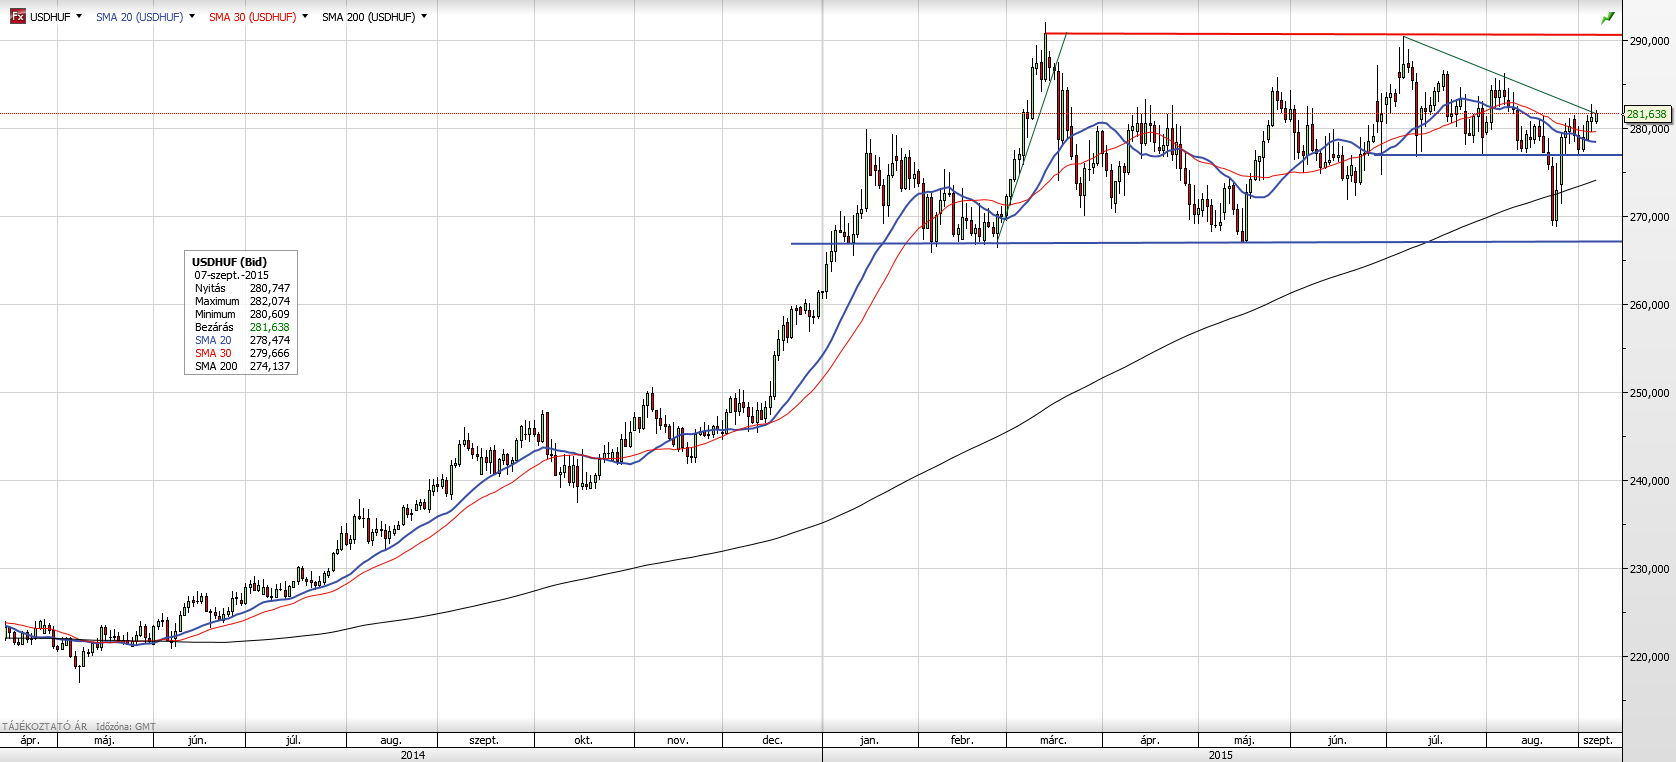Click the dec. month label

tap(772, 740)
